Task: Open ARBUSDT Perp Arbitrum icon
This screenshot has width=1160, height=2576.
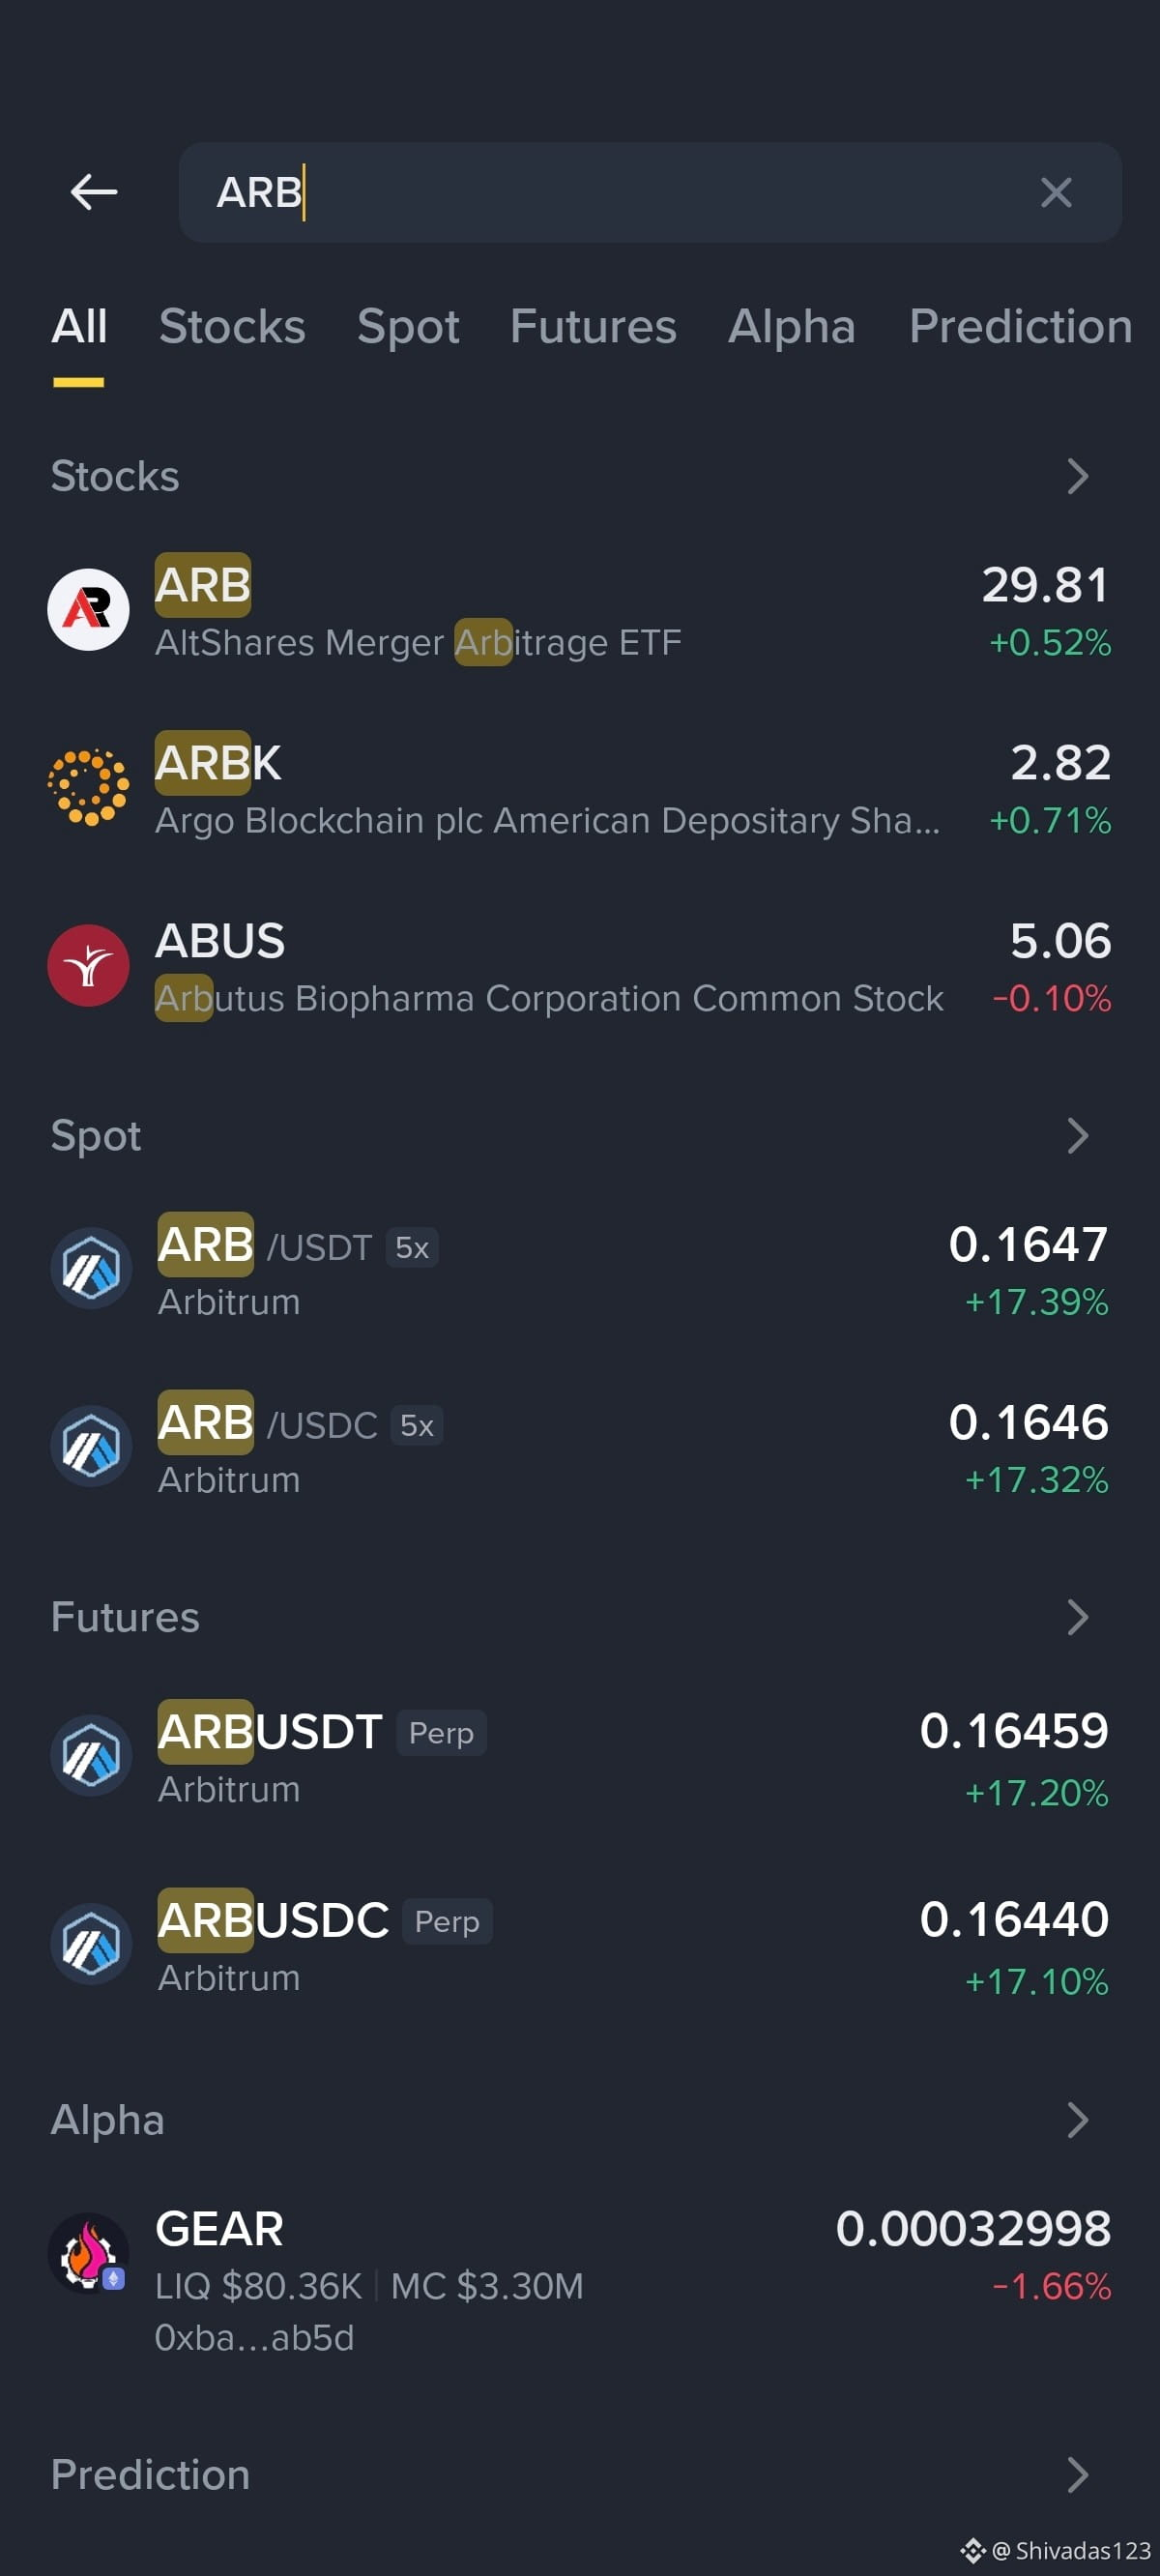Action: tap(91, 1757)
